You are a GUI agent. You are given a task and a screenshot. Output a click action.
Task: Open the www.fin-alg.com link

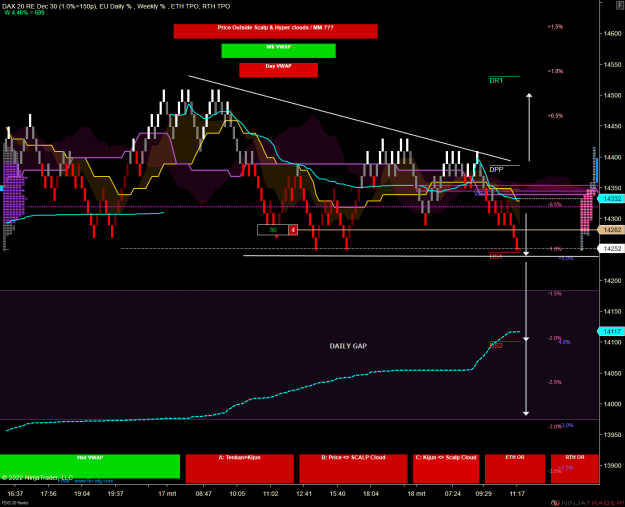pyautogui.click(x=94, y=481)
